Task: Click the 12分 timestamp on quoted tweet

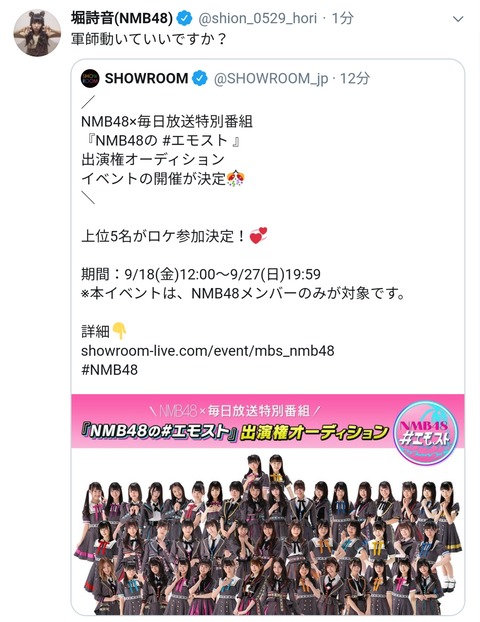Action: coord(354,79)
